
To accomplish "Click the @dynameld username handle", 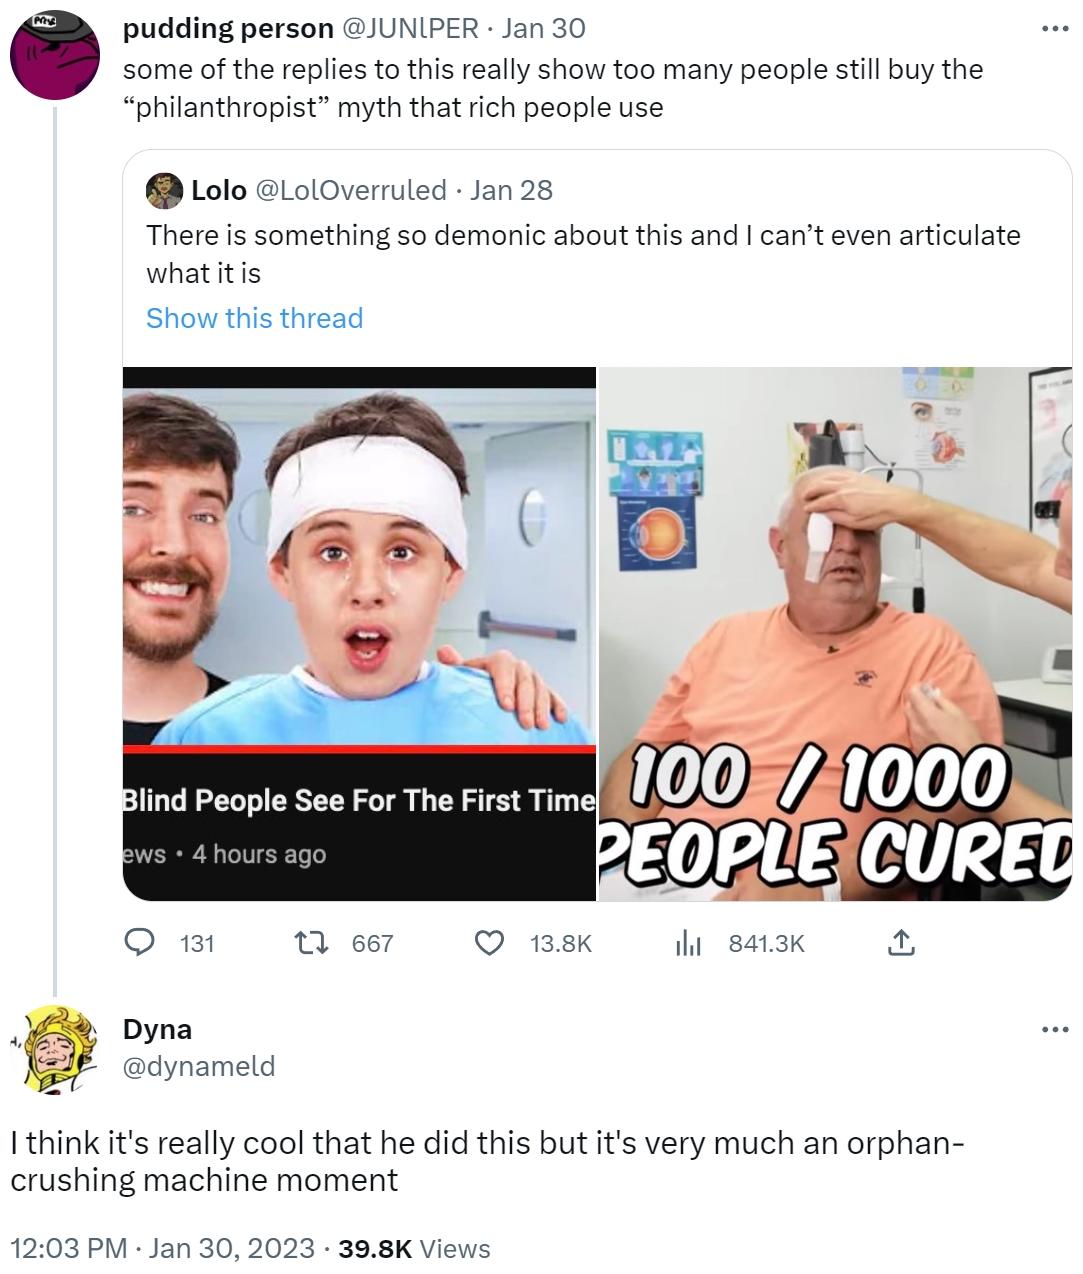I will point(198,1066).
